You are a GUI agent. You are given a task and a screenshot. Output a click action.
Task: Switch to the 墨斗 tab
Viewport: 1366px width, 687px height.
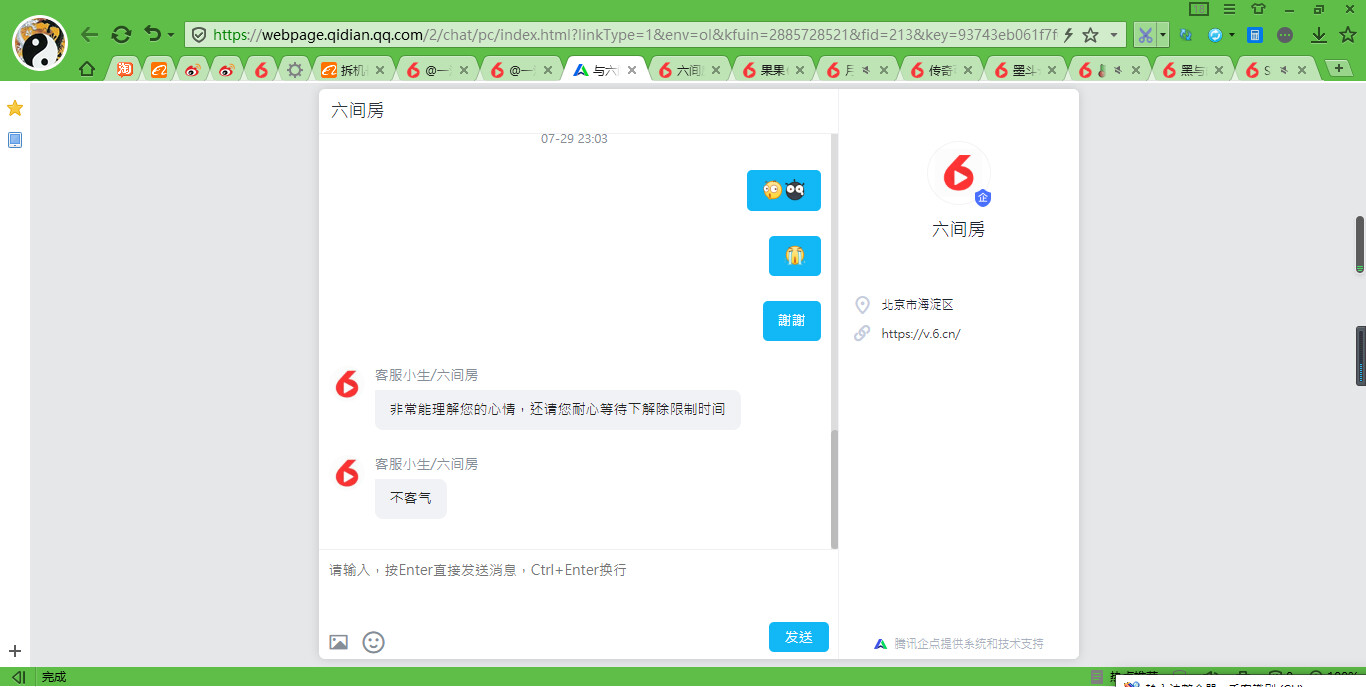(x=1026, y=70)
